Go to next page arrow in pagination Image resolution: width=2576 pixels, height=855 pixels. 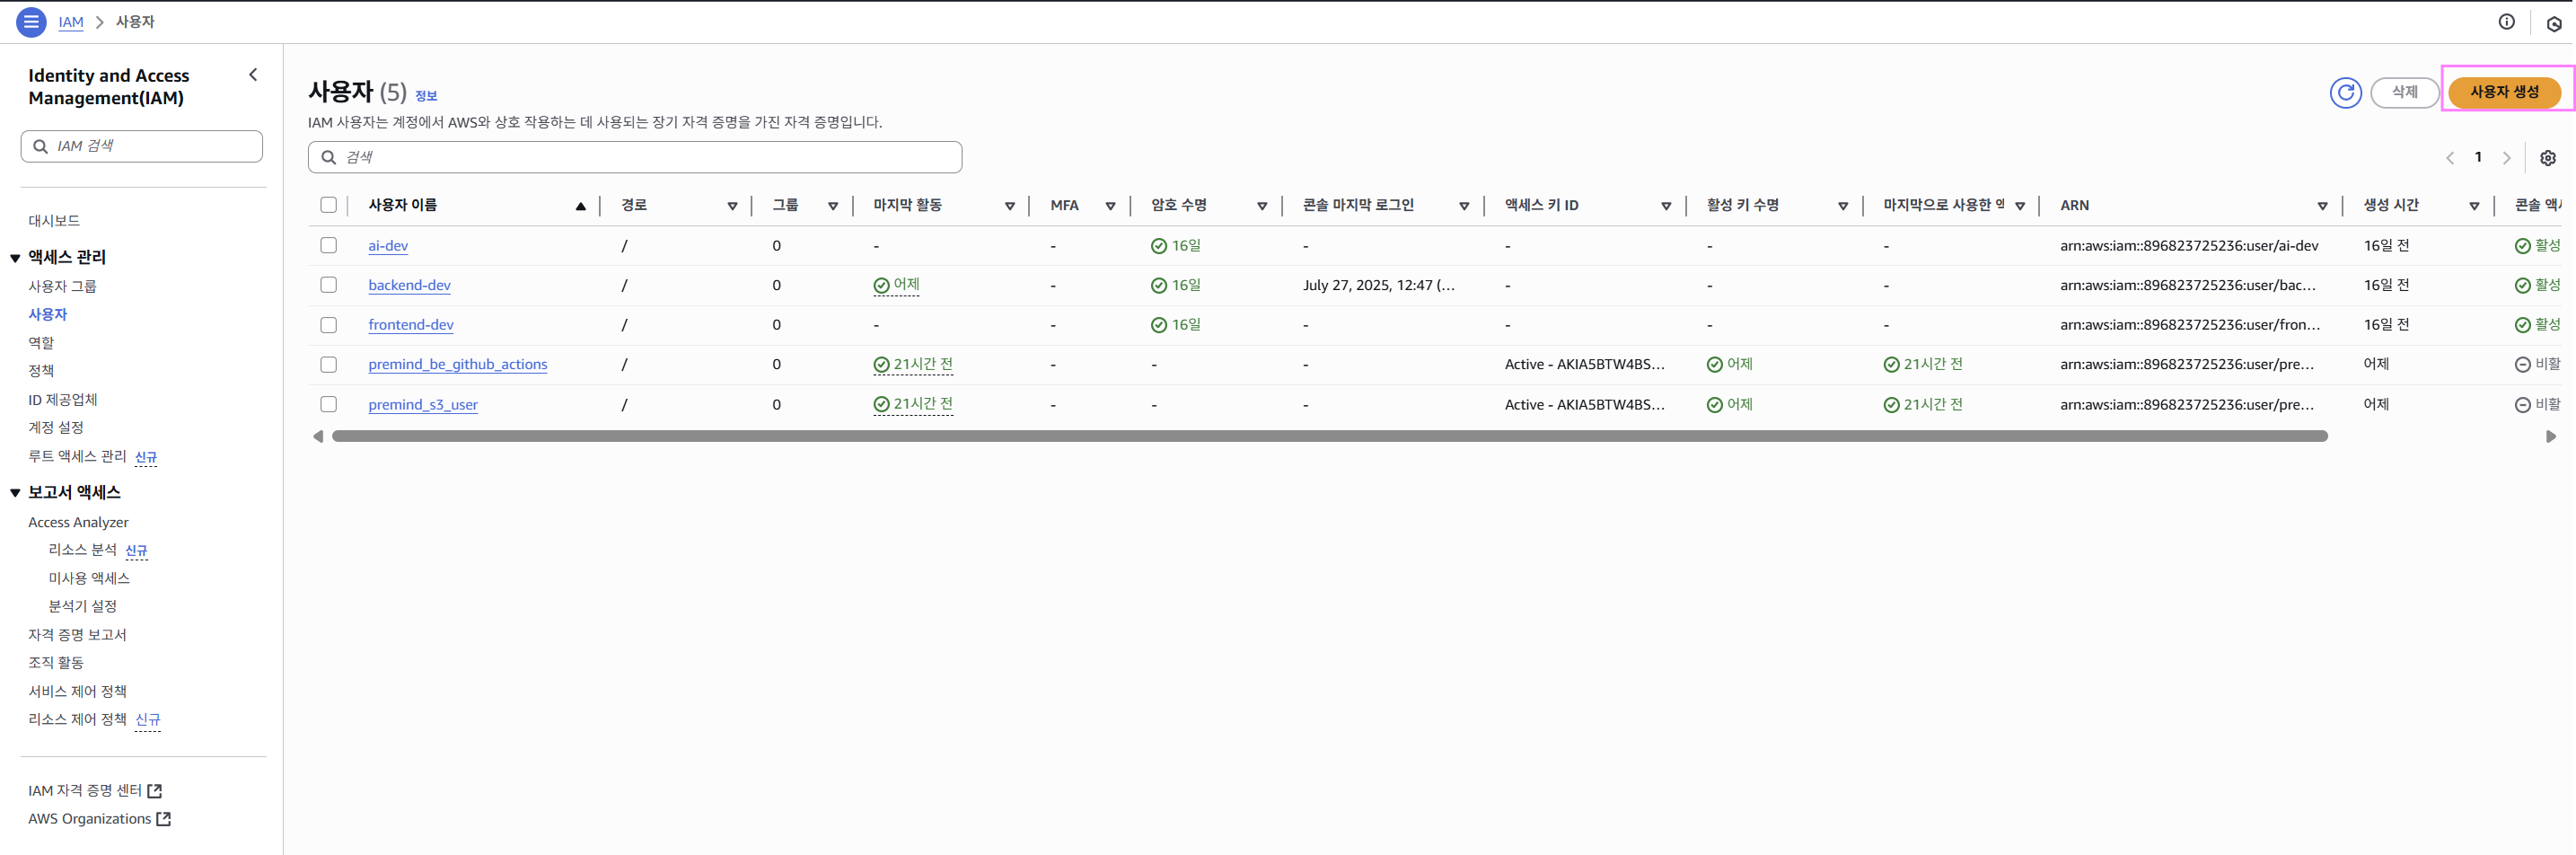tap(2506, 158)
